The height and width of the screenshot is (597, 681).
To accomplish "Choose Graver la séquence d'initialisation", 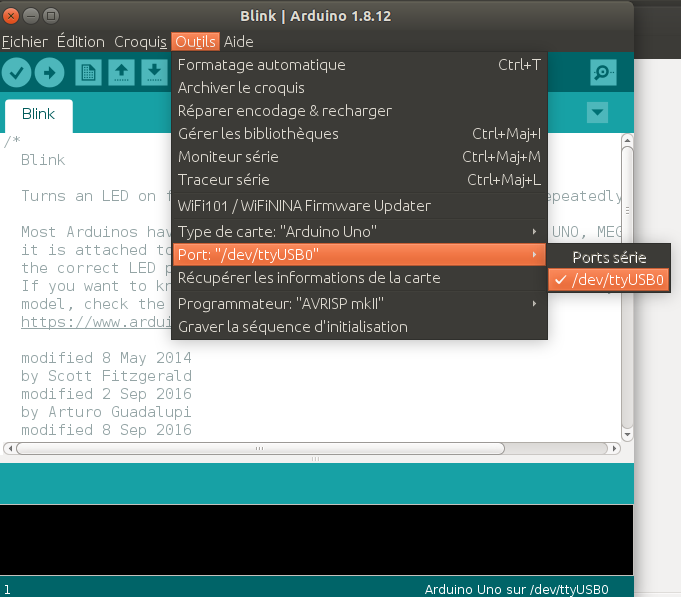I will (x=359, y=327).
